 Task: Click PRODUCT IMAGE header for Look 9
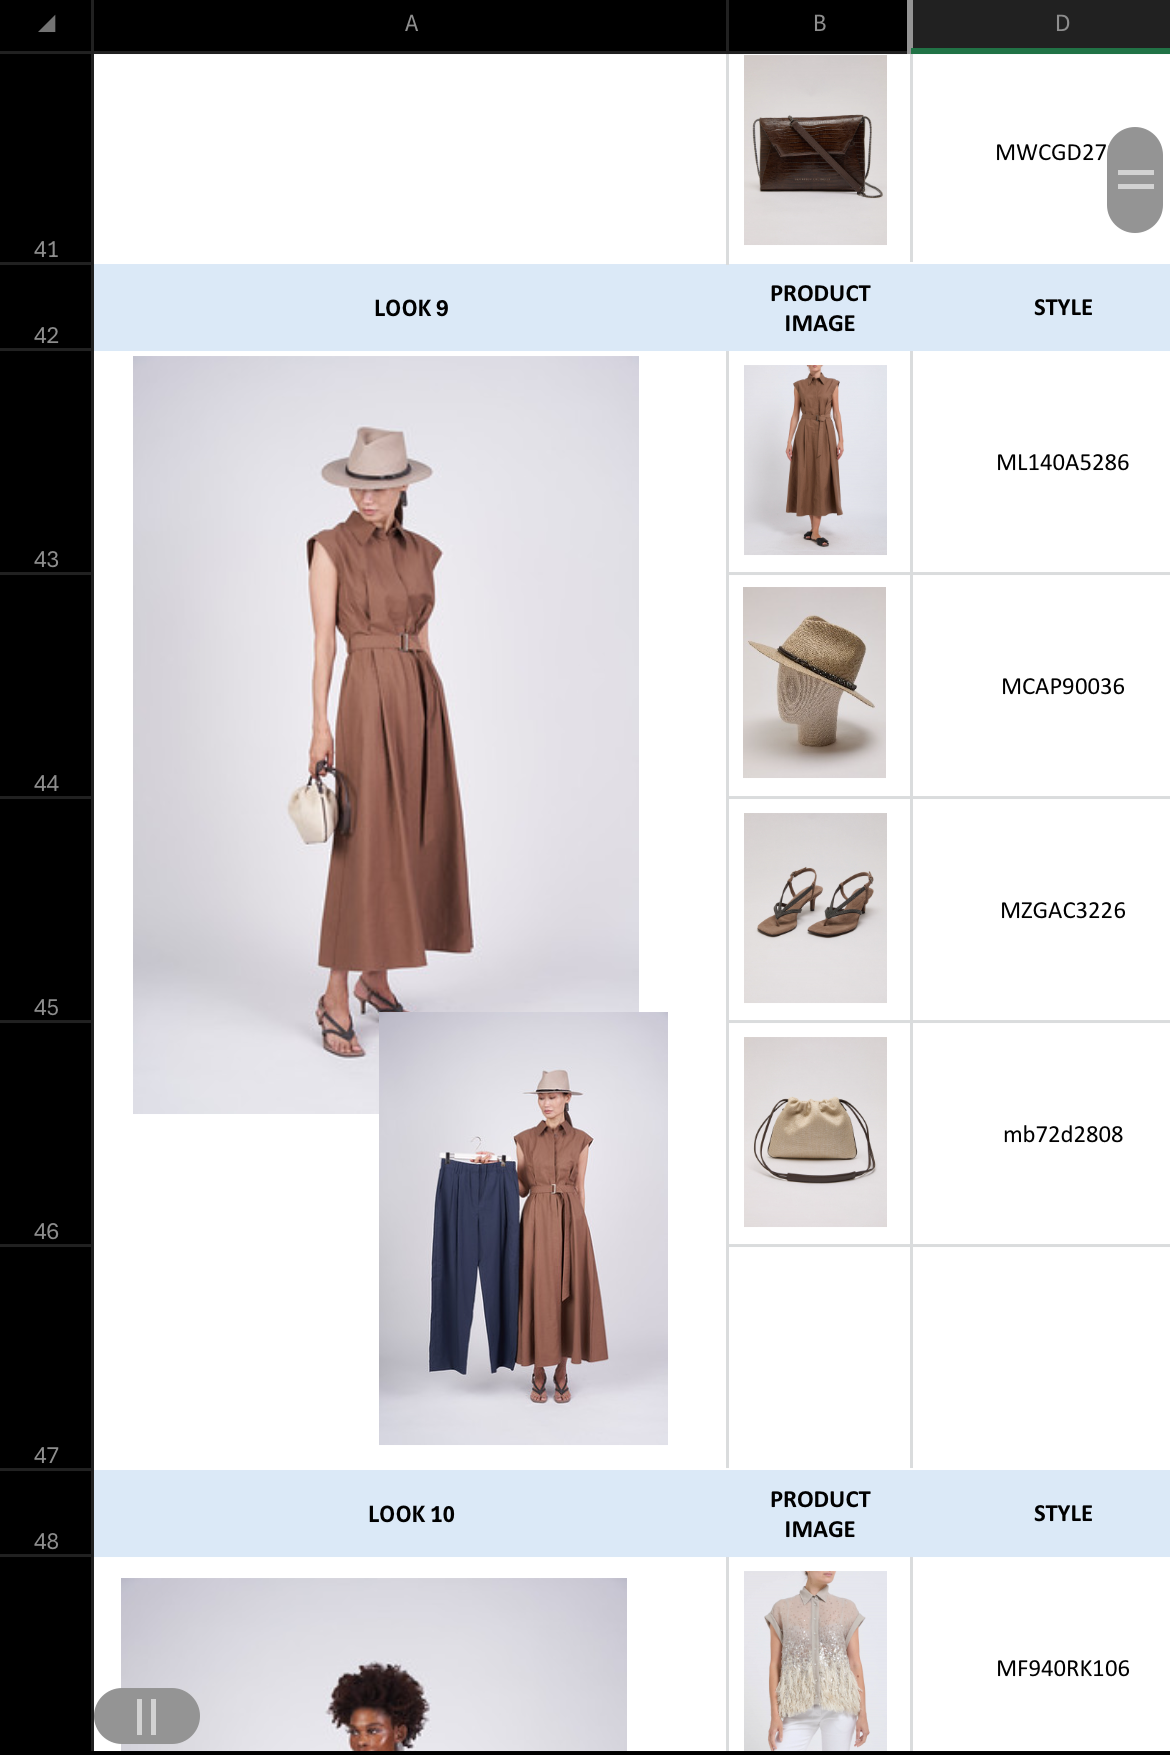pyautogui.click(x=819, y=308)
